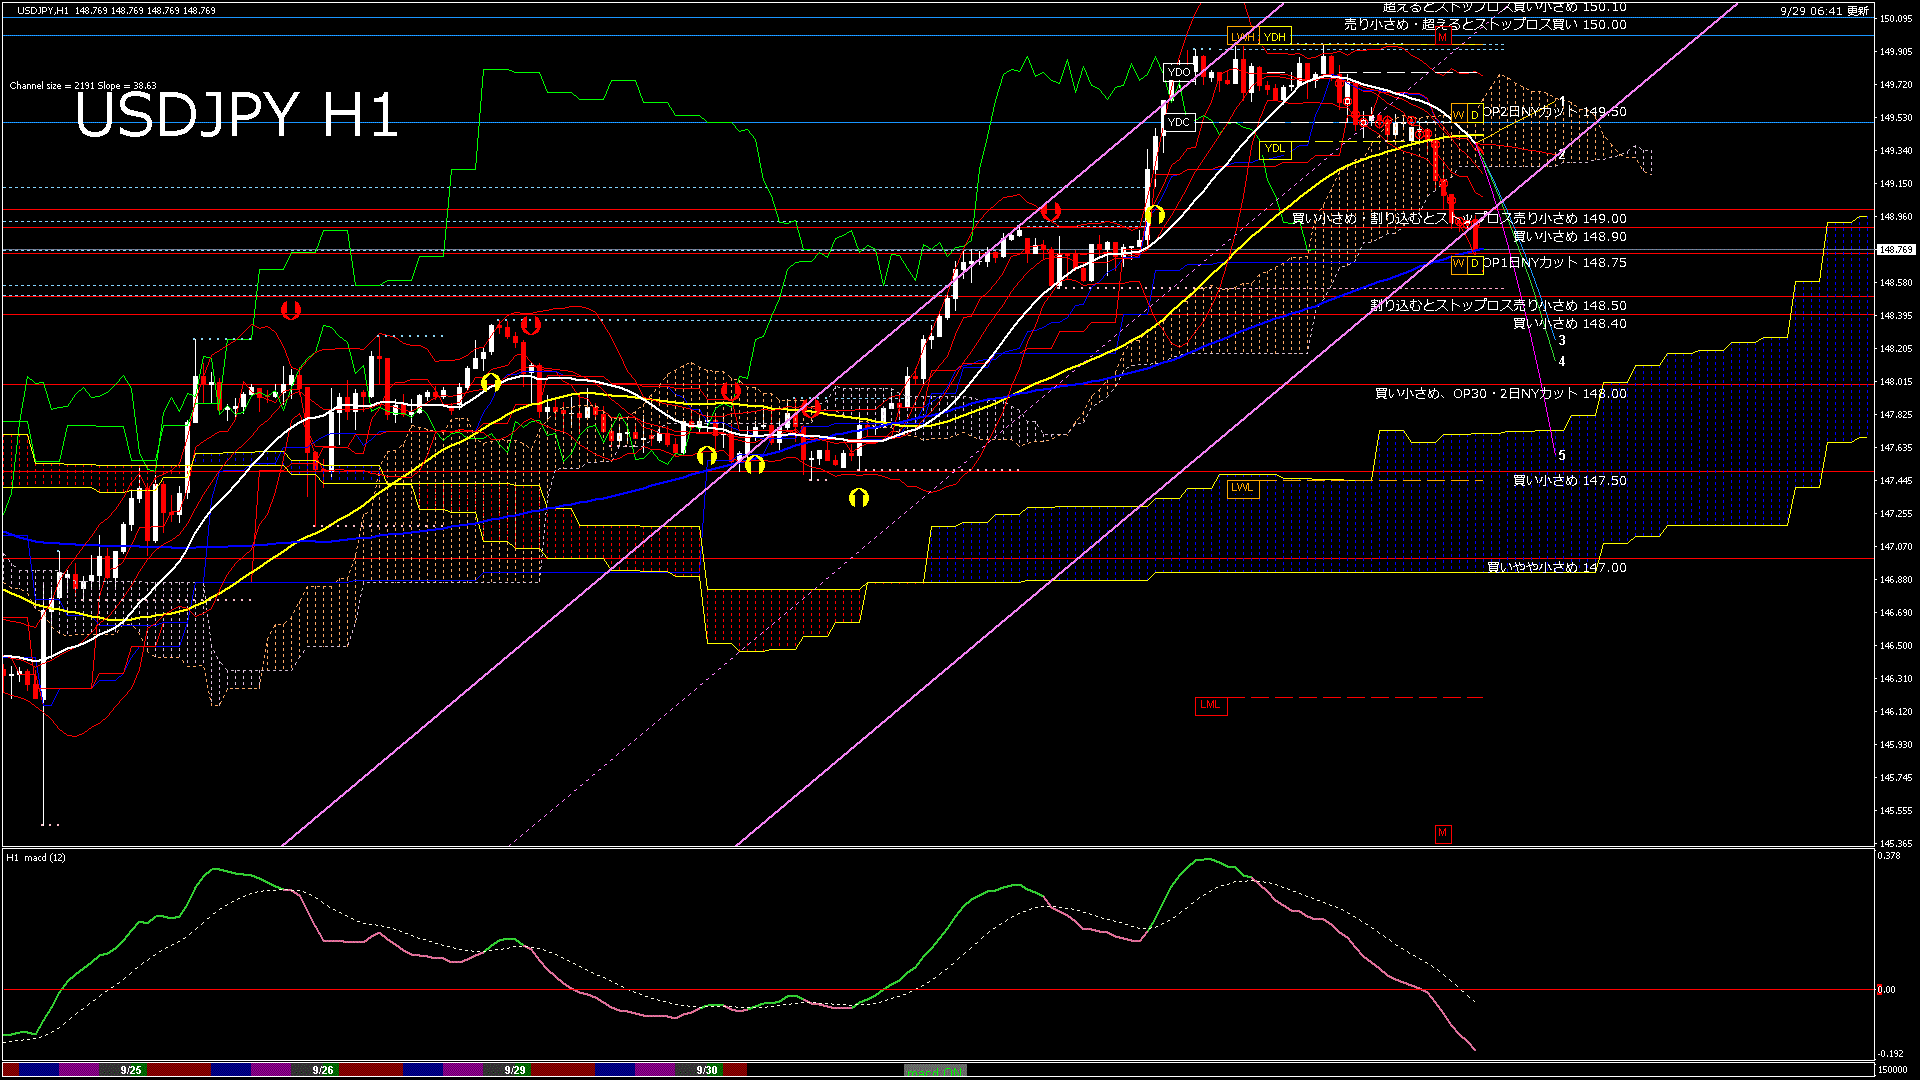Click the dim LML label
Viewport: 1920px width, 1080px height.
click(1210, 705)
